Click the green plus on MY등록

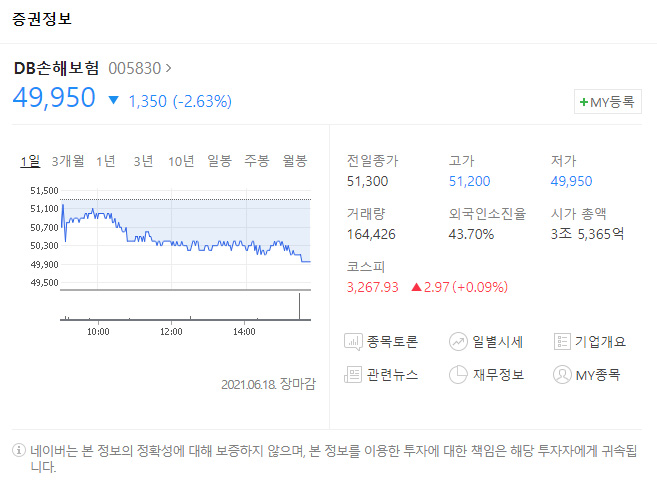[x=584, y=102]
